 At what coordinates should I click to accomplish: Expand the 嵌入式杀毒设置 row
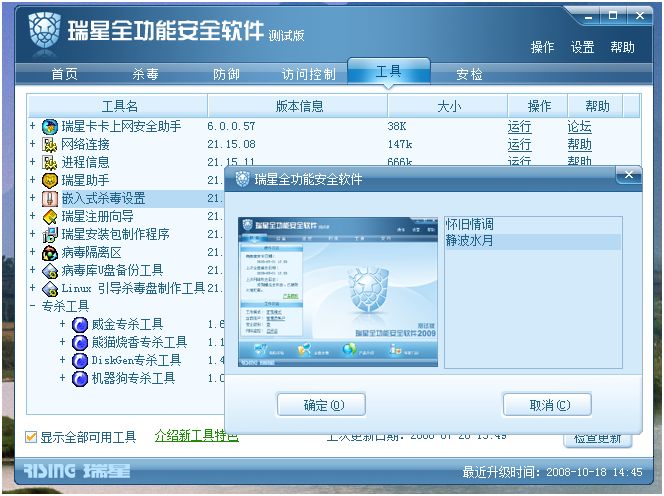click(33, 198)
